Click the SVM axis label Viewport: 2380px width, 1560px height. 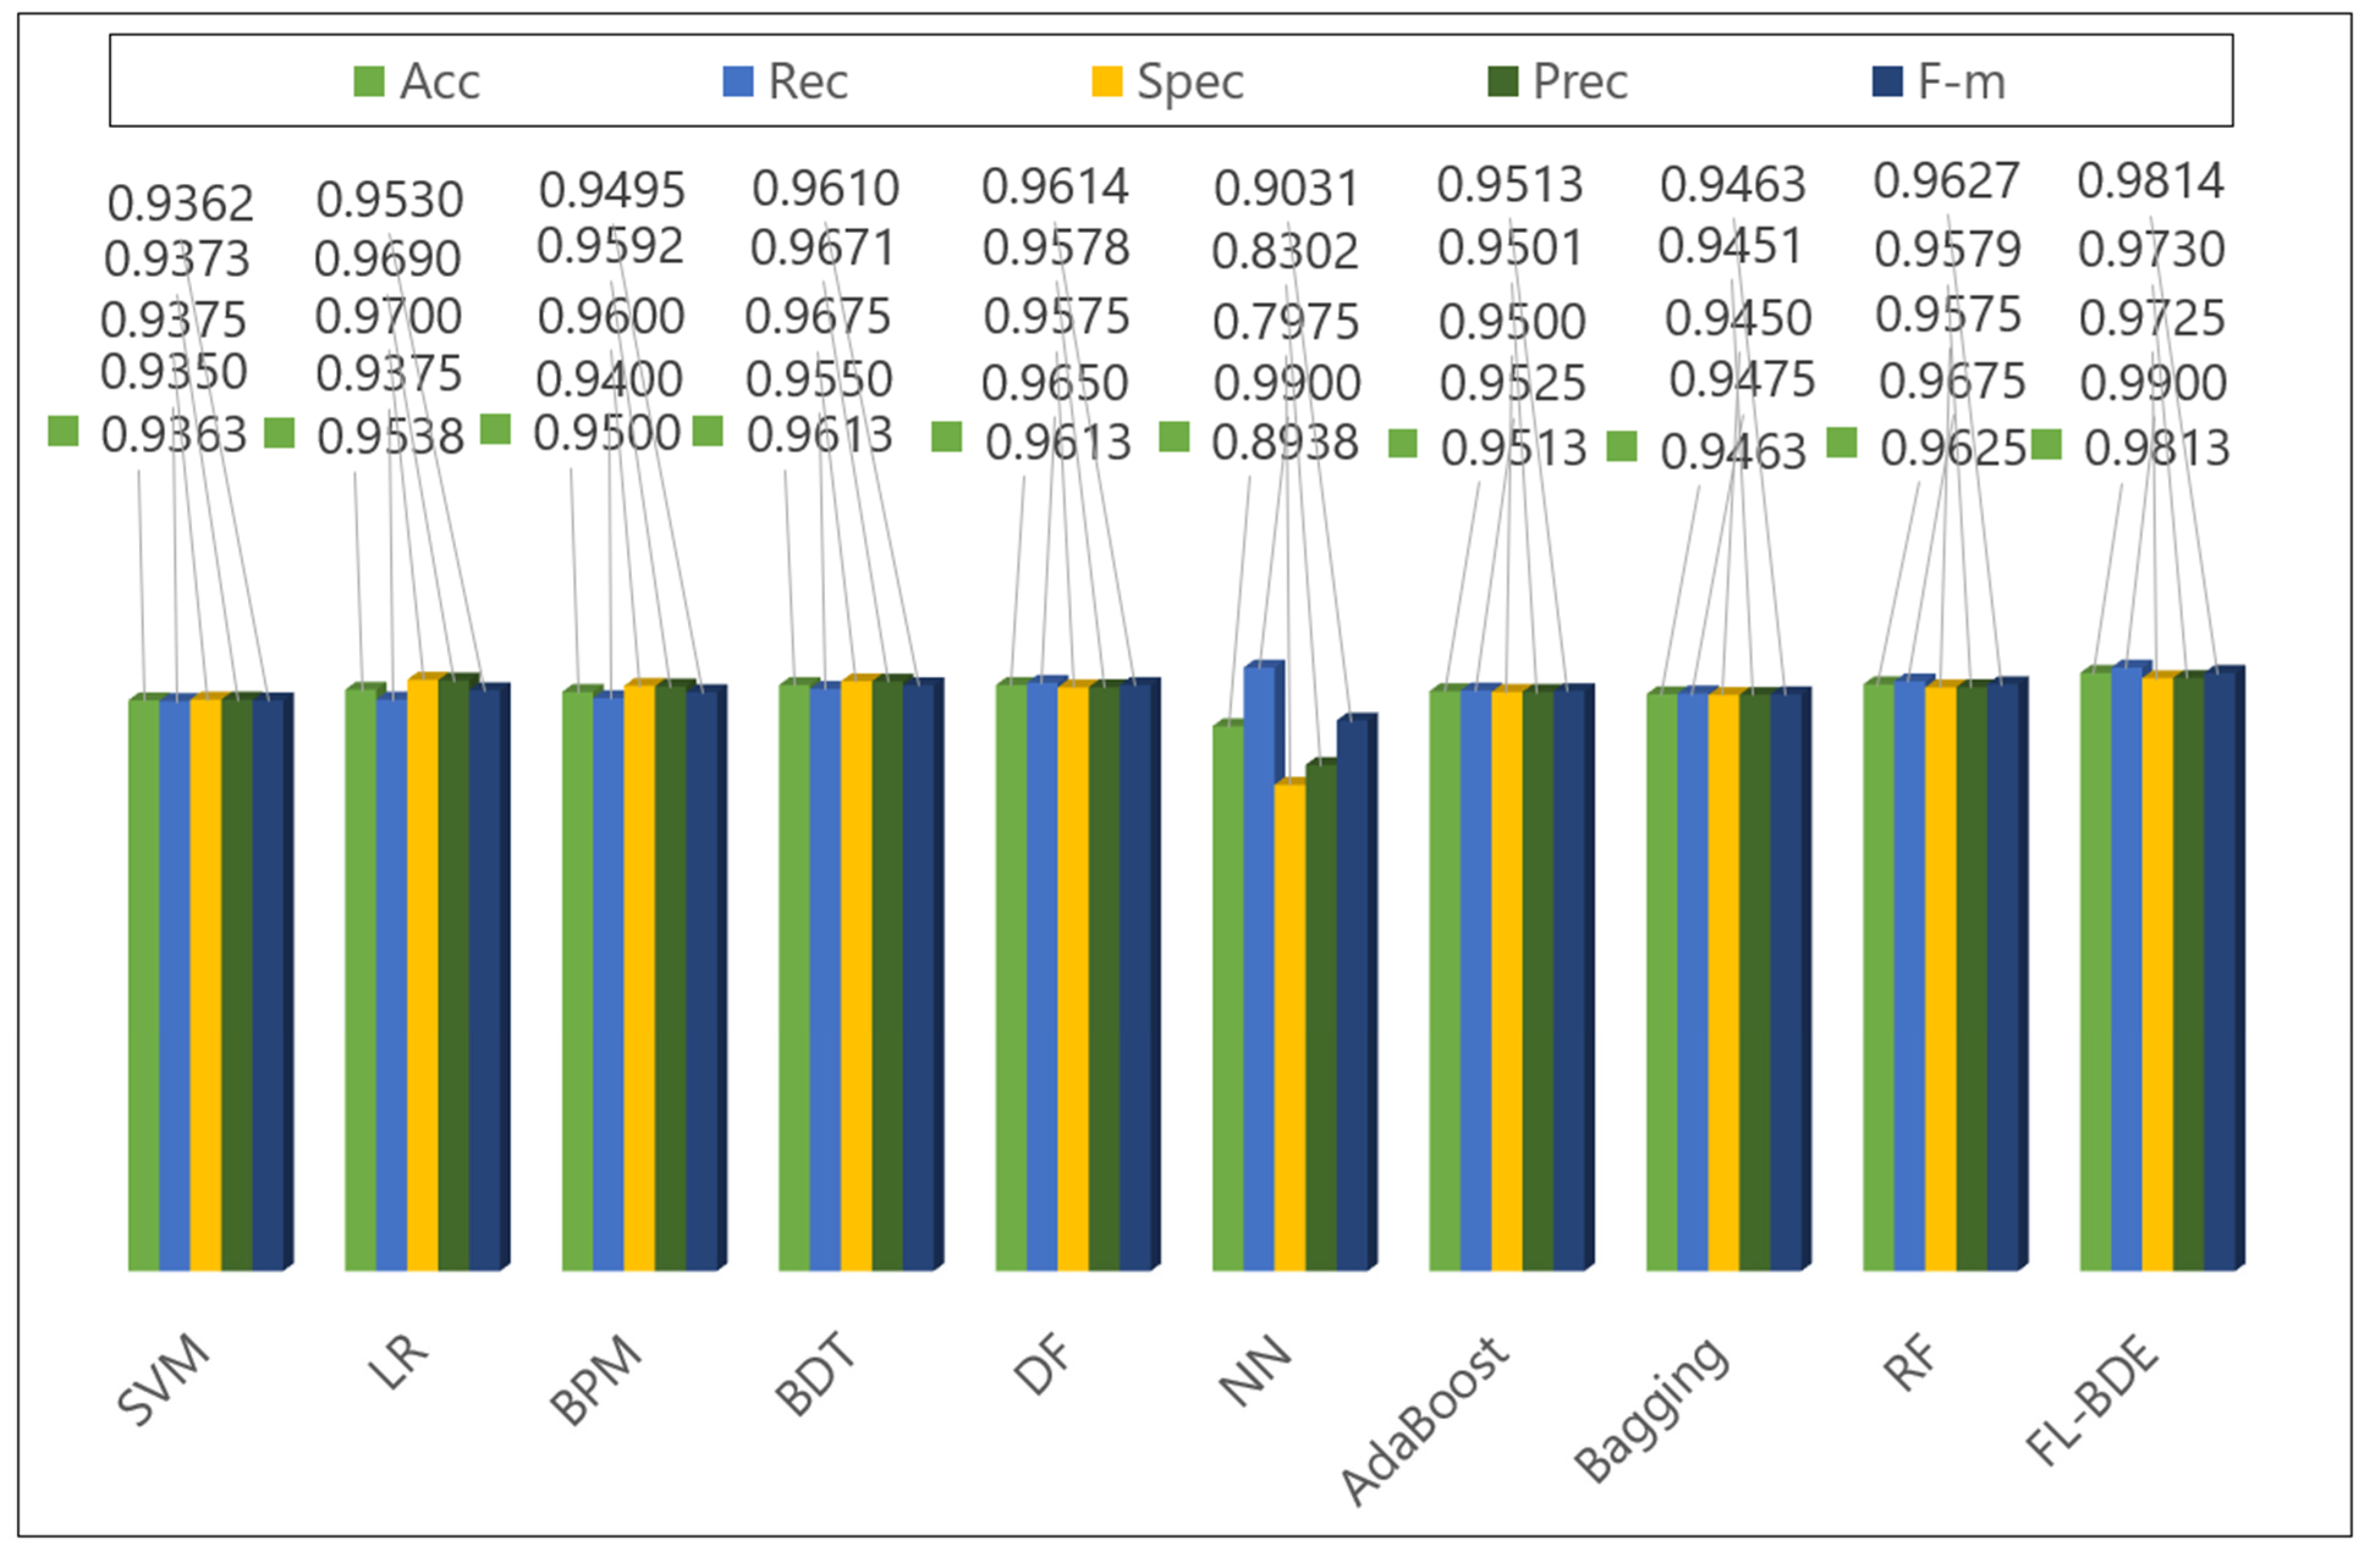pos(164,1380)
